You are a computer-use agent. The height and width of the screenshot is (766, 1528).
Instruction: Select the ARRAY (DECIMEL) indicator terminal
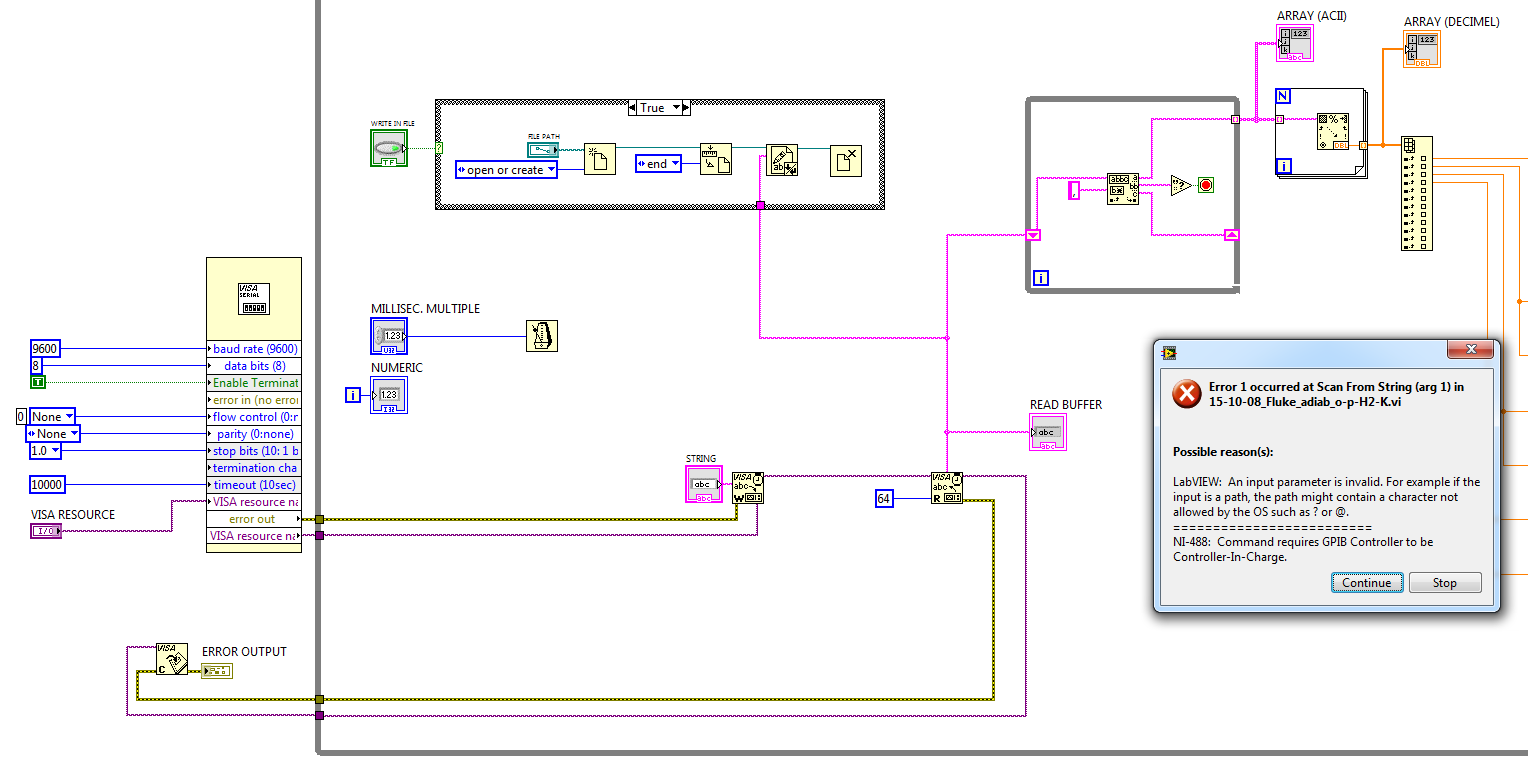pyautogui.click(x=1423, y=50)
